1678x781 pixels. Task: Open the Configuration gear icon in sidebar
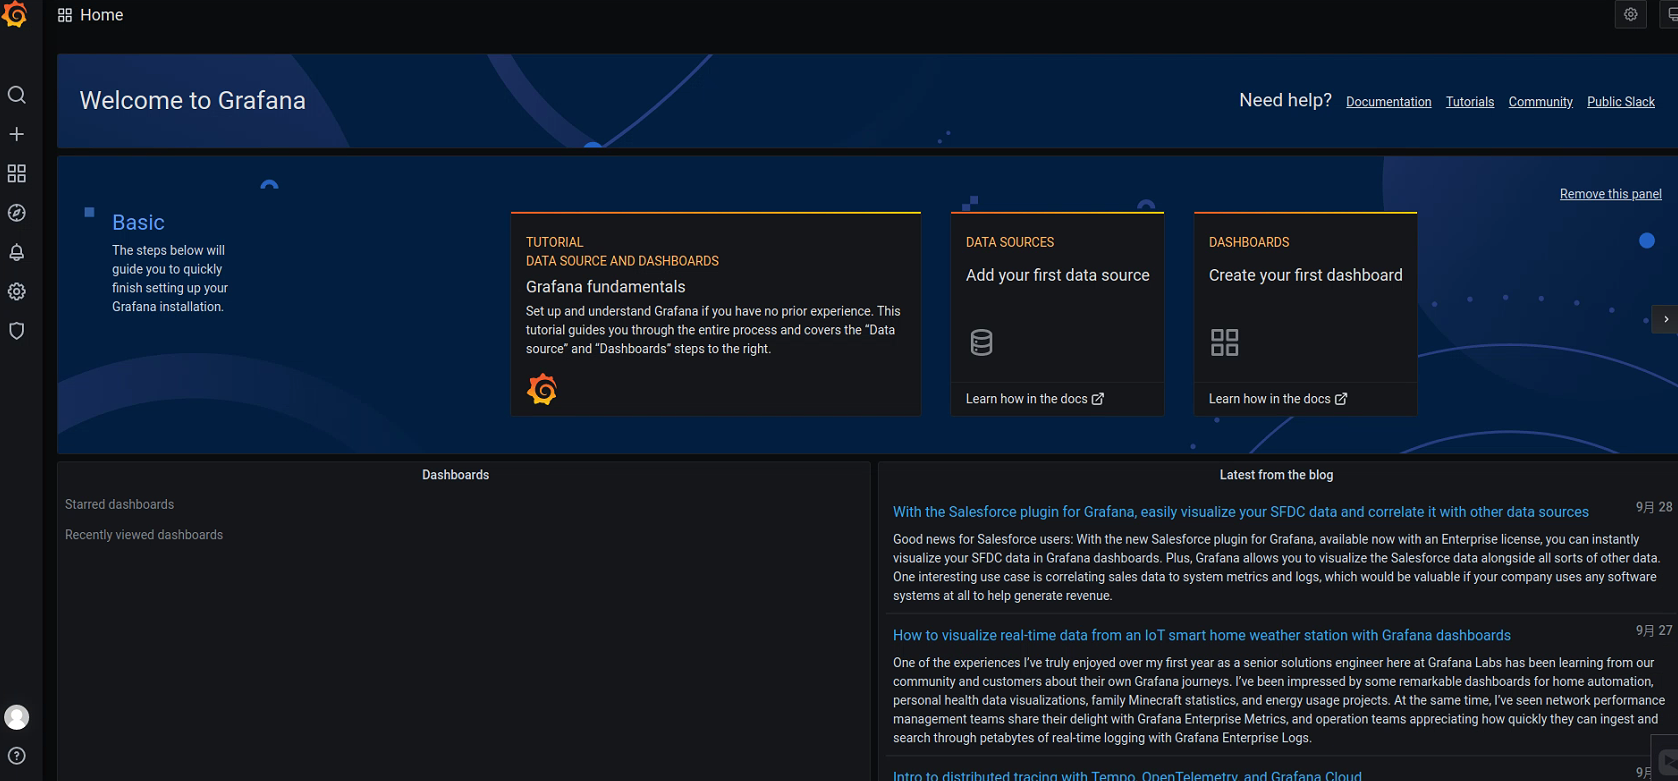point(17,292)
